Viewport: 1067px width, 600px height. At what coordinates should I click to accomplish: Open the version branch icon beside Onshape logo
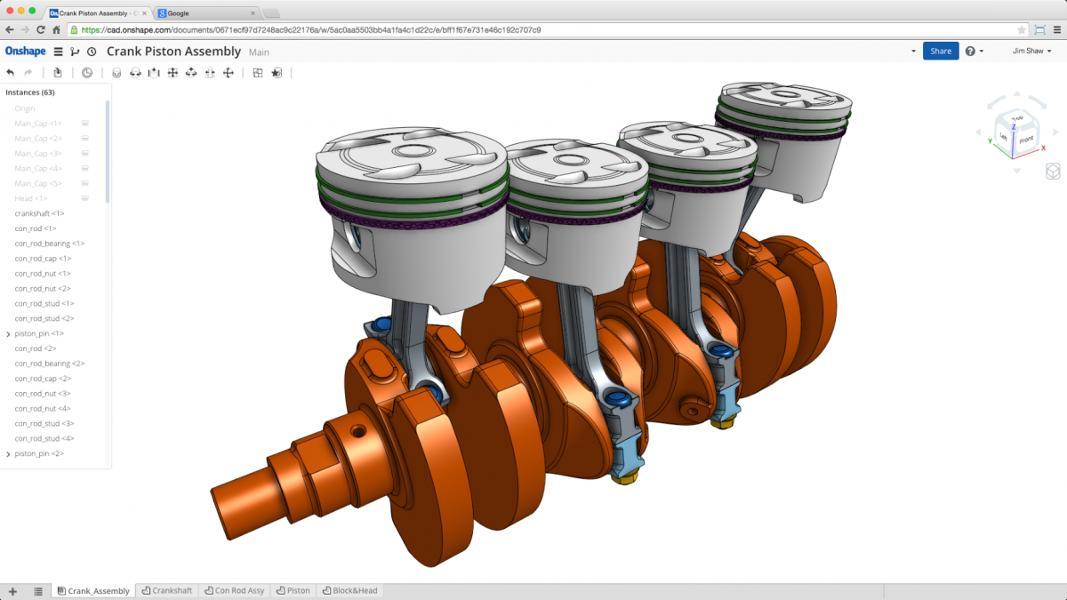pos(75,51)
